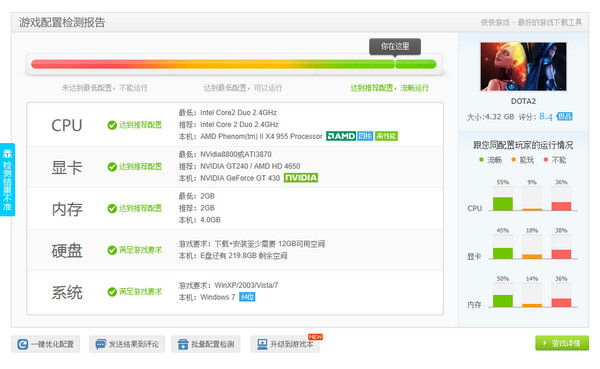Click the 硬盘 row green checkmark icon
The width and height of the screenshot is (600, 369).
coord(112,250)
